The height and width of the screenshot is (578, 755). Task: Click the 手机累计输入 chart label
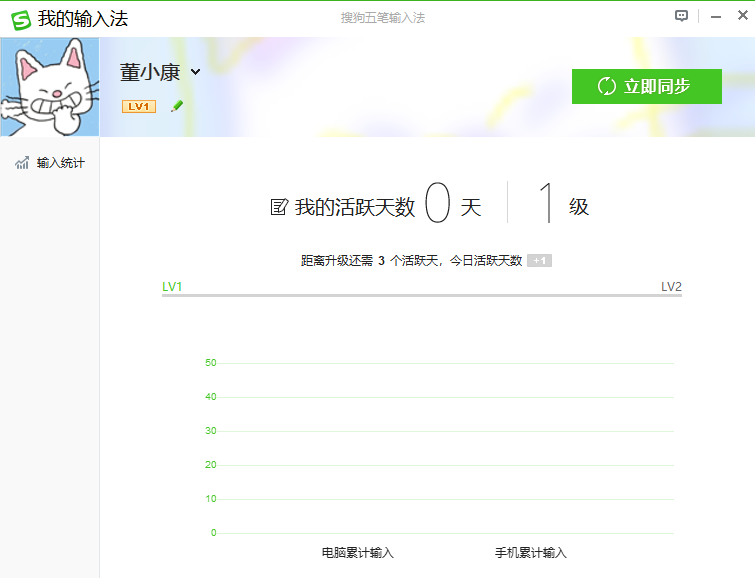(x=530, y=552)
